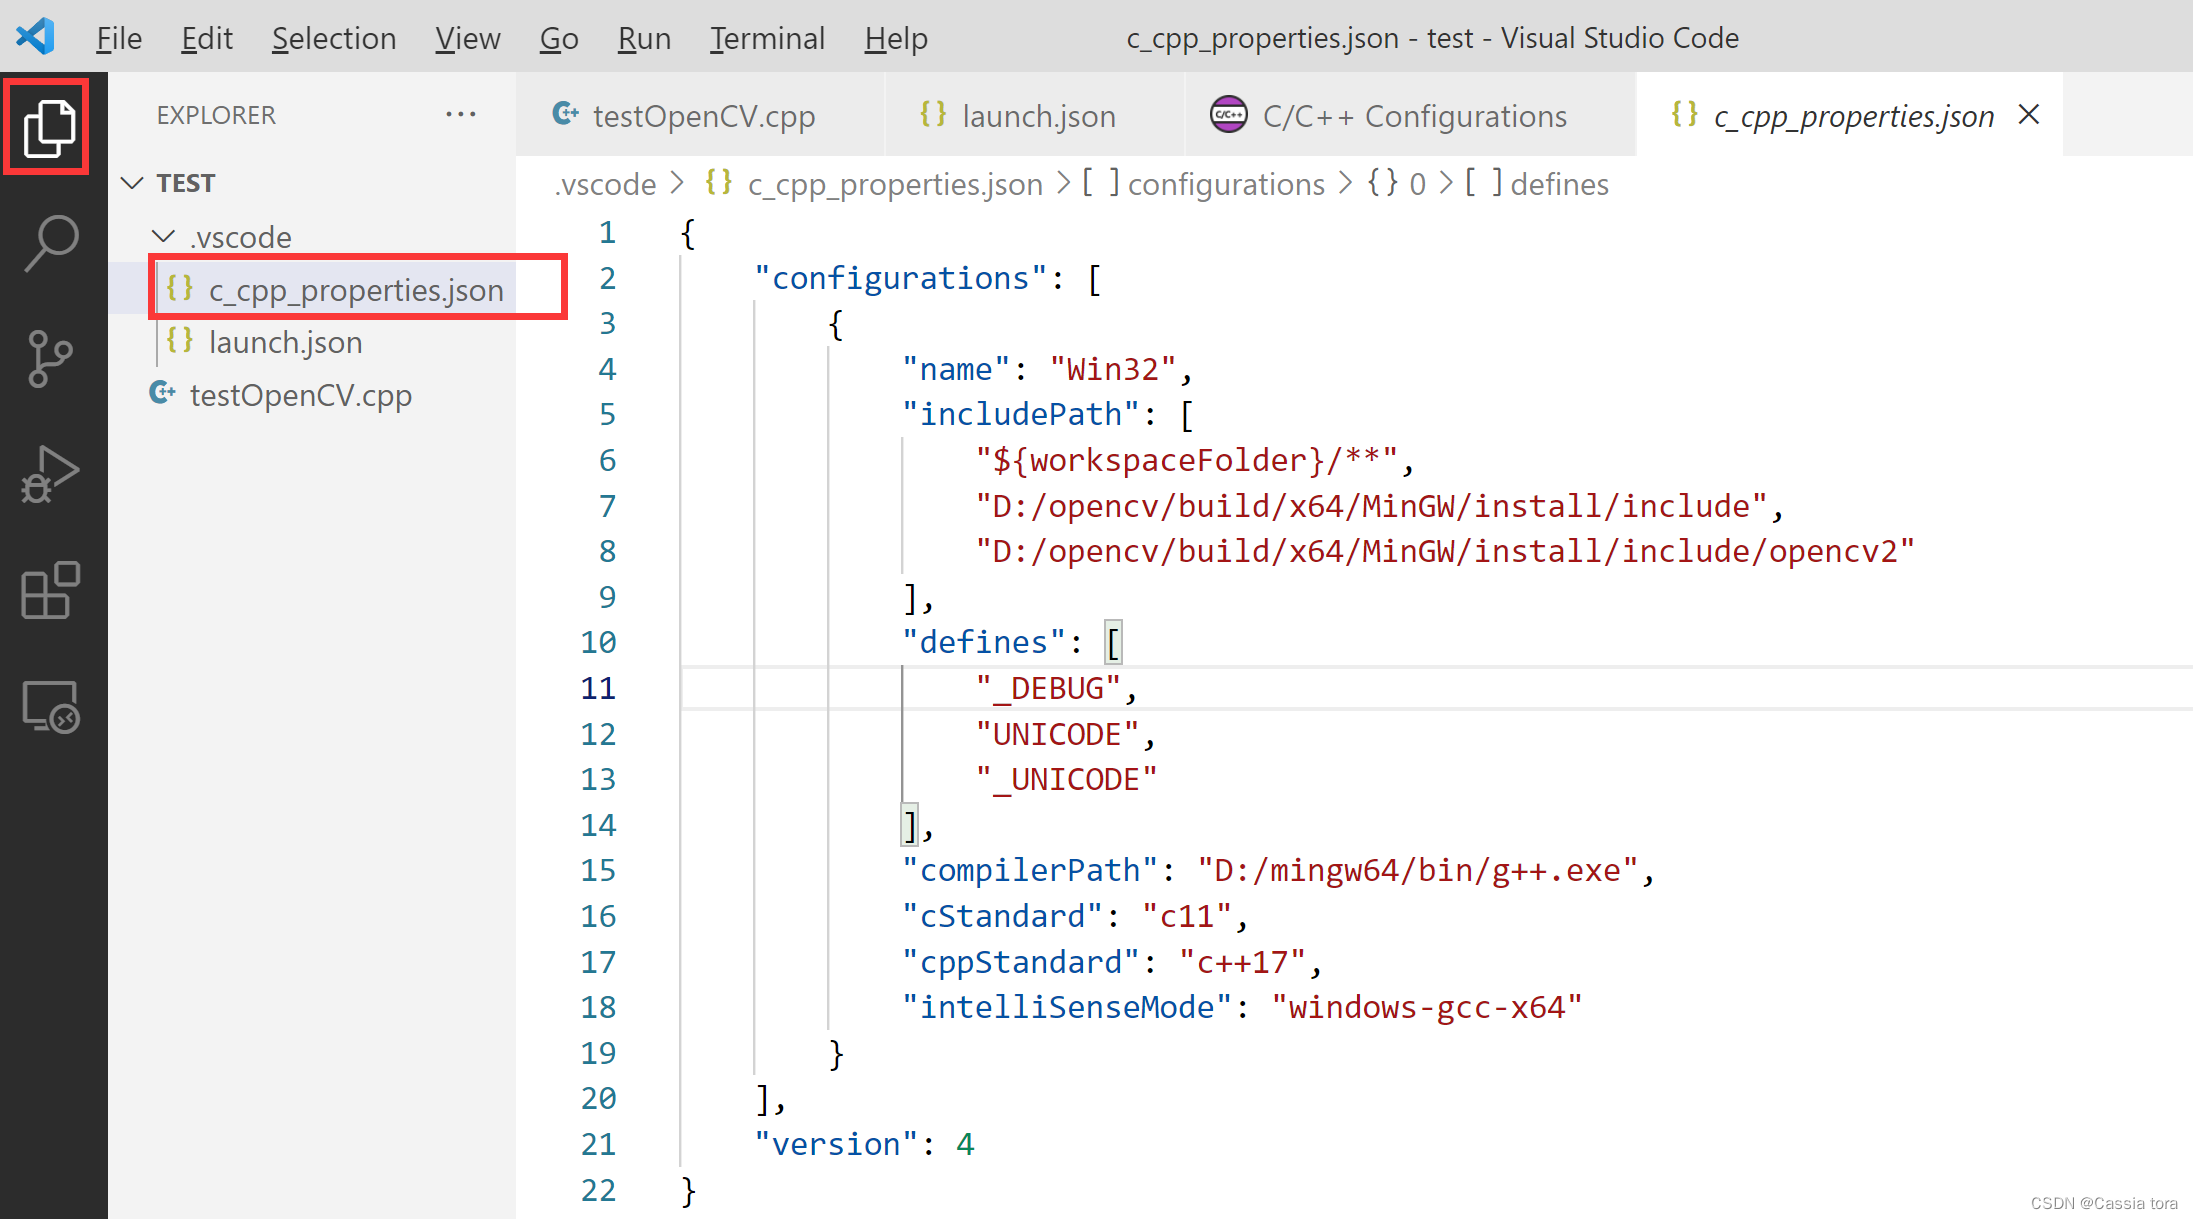Viewport: 2193px width, 1219px height.
Task: Open the Explorer view in activity bar
Action: (48, 127)
